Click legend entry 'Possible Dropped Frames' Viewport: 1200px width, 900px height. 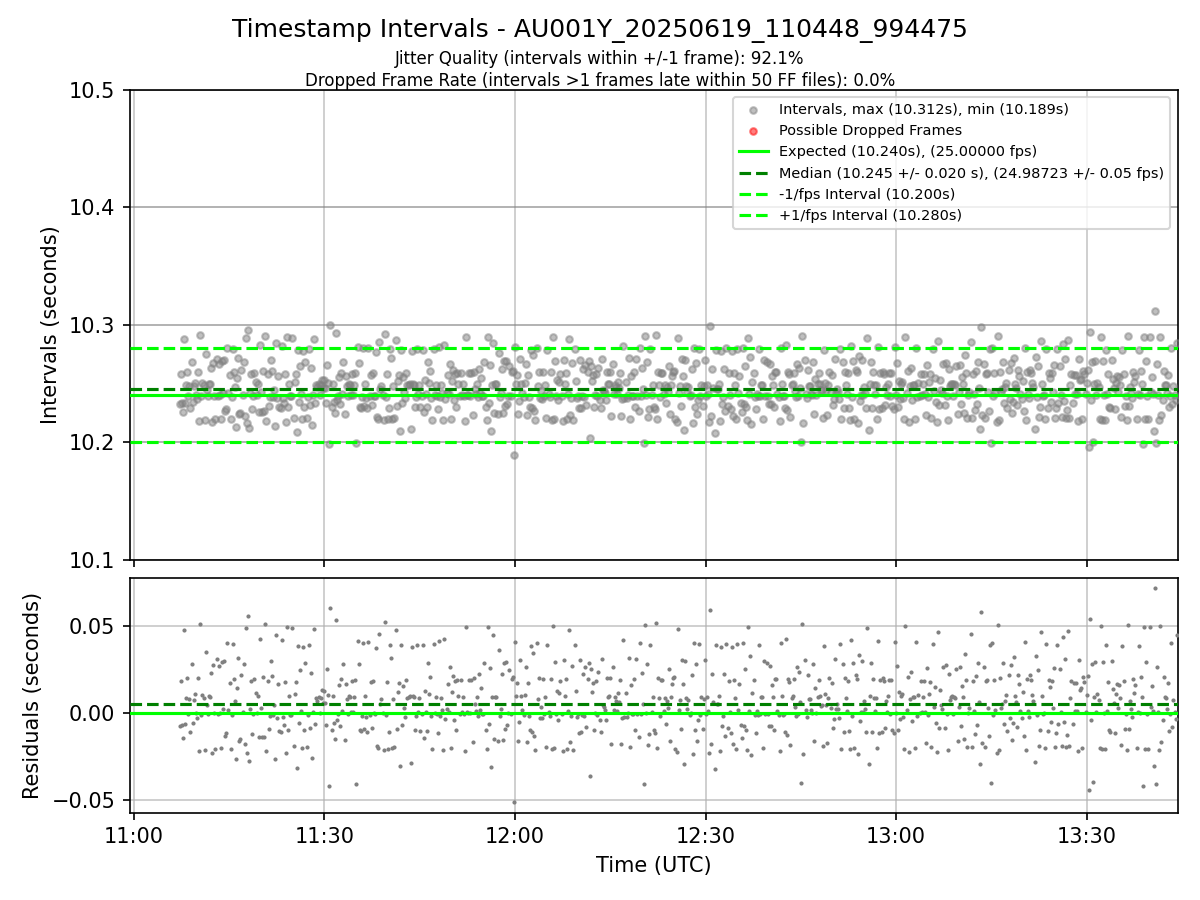[x=870, y=130]
